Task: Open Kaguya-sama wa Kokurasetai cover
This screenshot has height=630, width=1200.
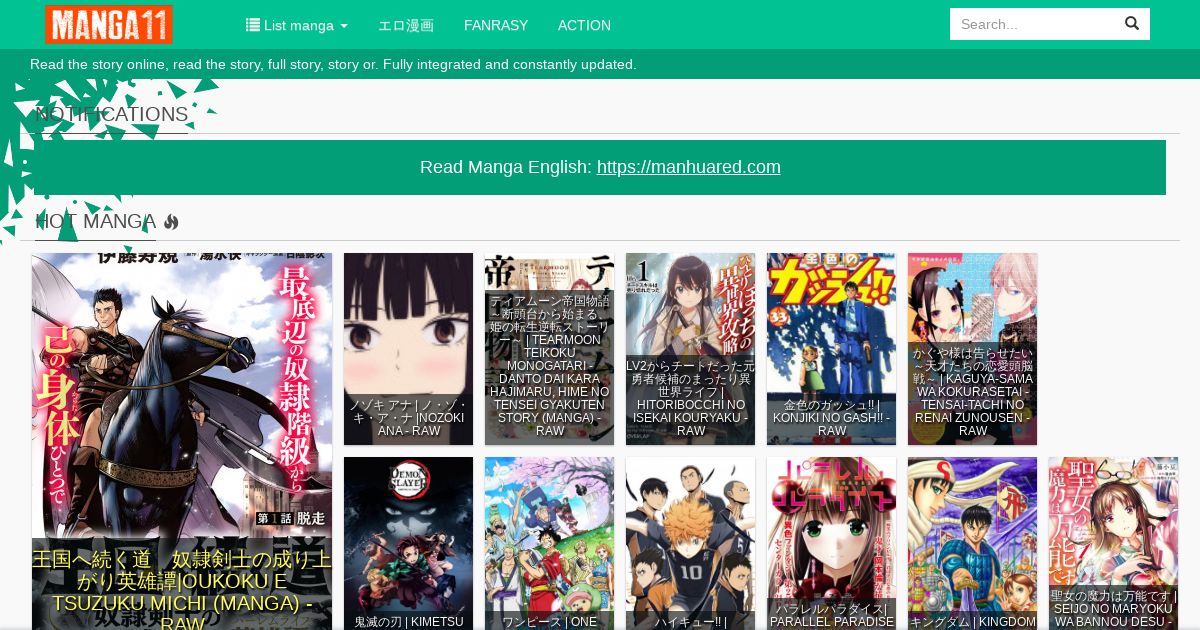Action: point(972,349)
